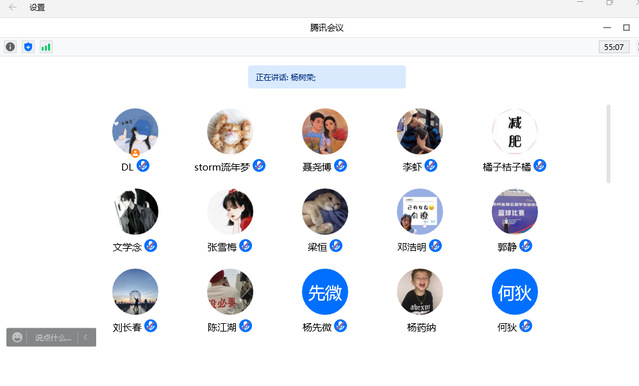This screenshot has width=639, height=386.
Task: Select 杨药纳's child photo avatar
Action: (x=420, y=292)
